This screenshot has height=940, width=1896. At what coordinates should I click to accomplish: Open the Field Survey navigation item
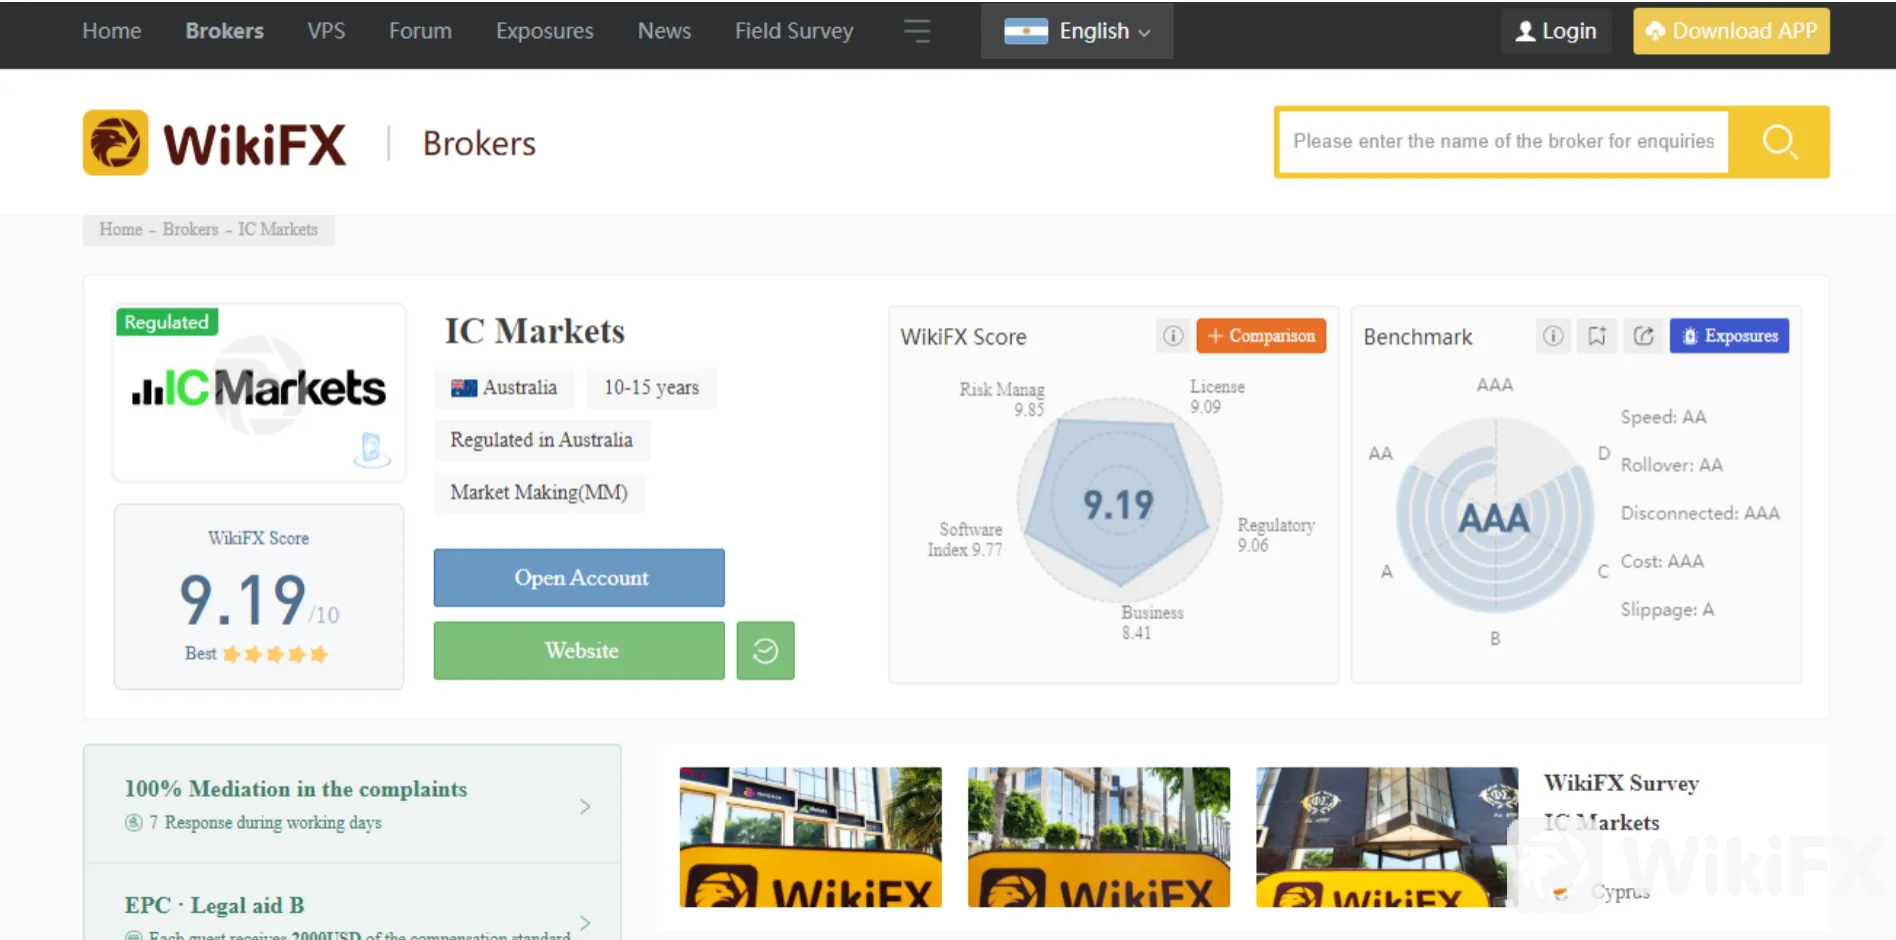pos(794,31)
